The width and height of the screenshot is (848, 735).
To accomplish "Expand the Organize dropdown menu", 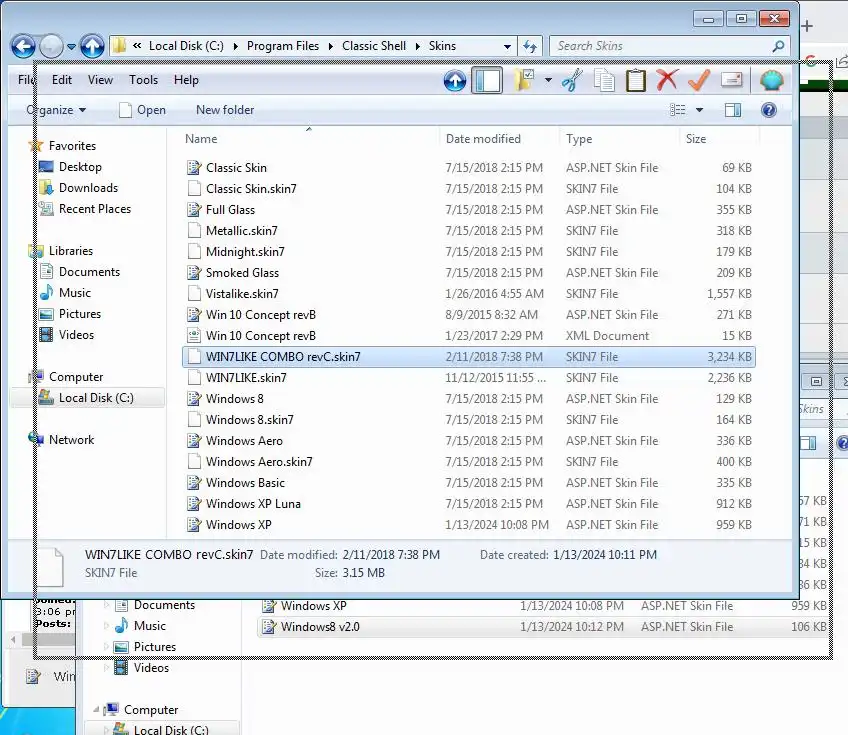I will (56, 110).
